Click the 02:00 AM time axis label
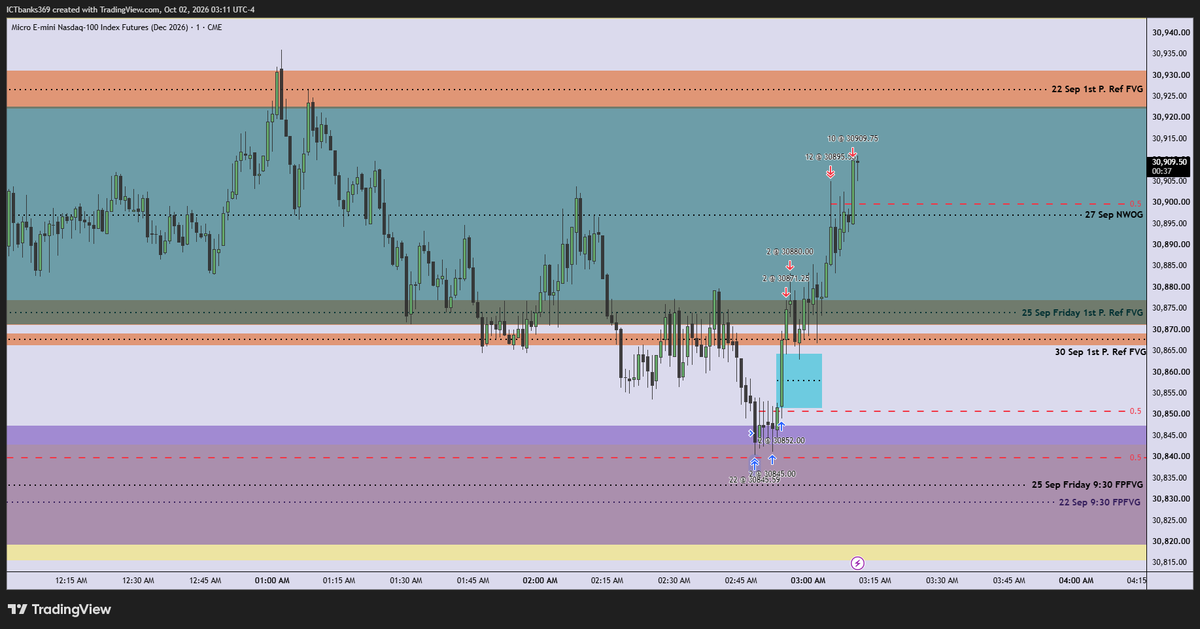 539,580
